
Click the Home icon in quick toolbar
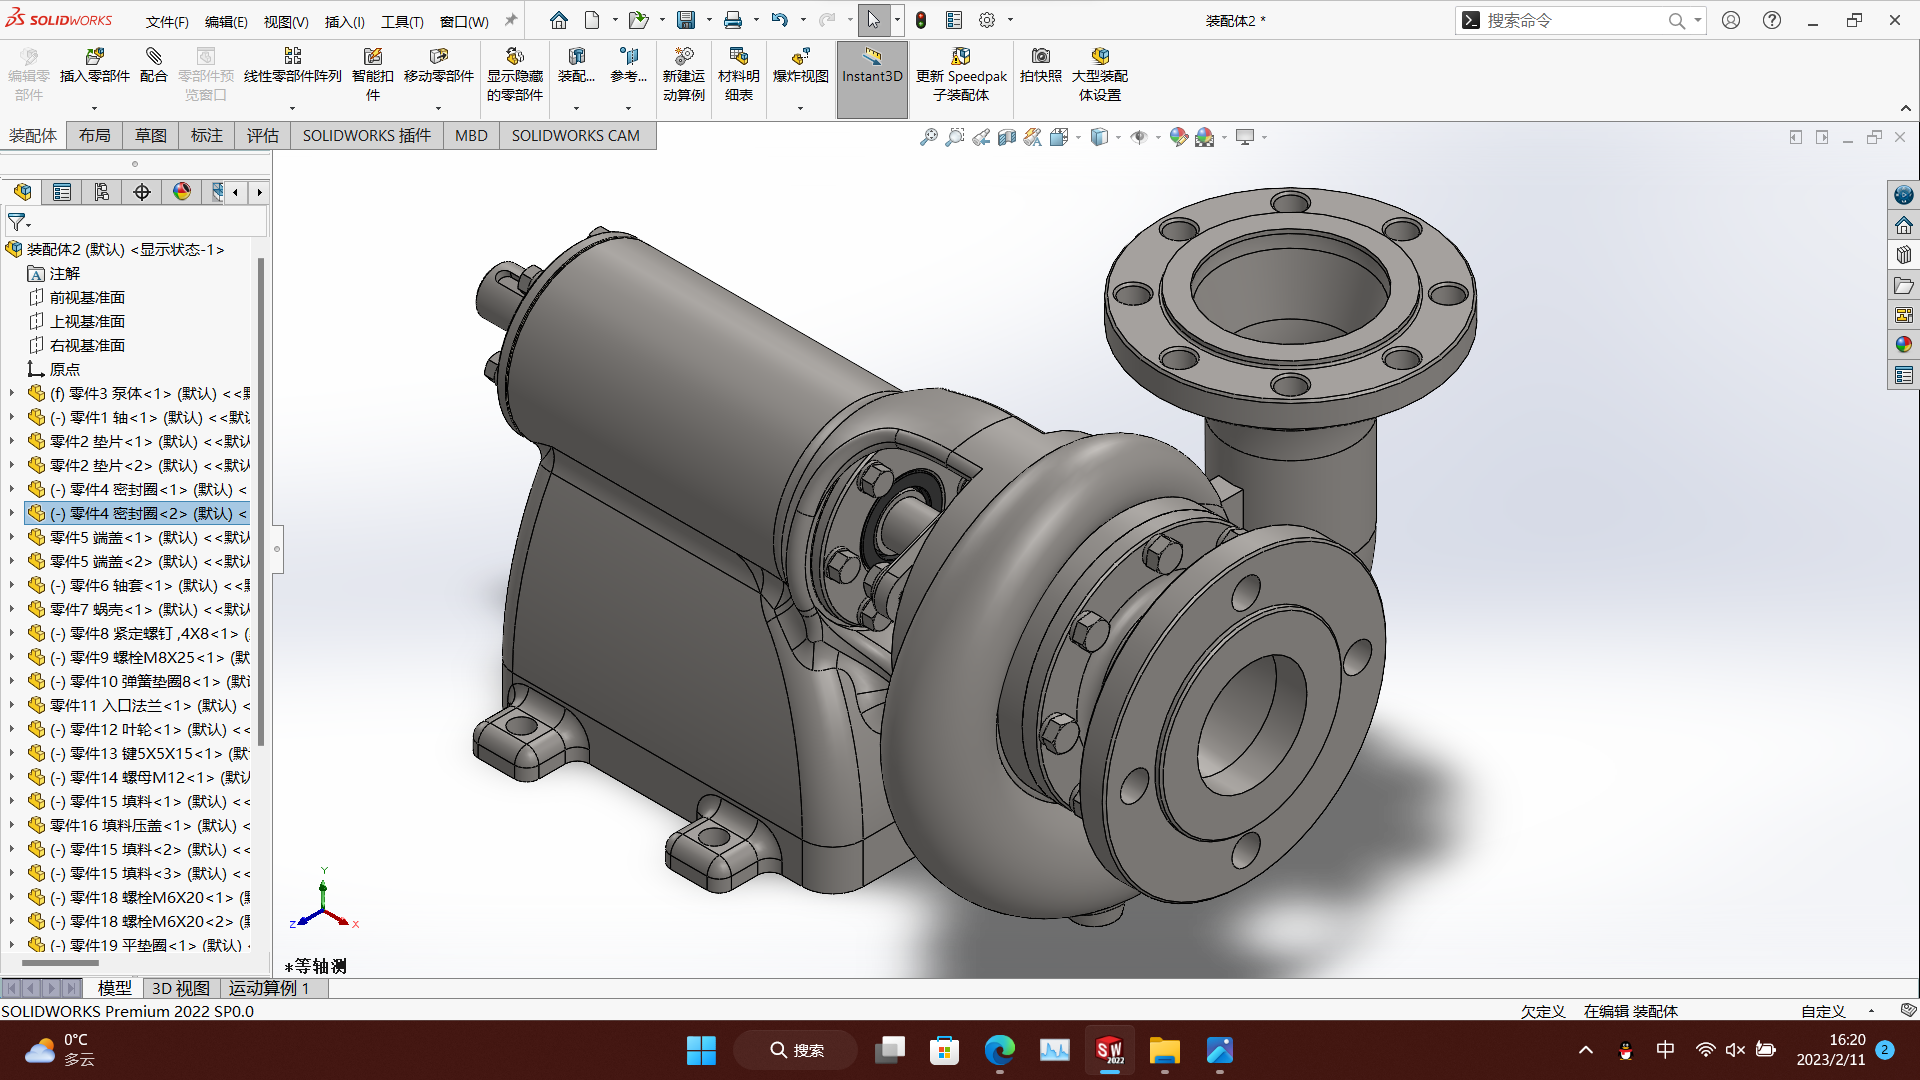[x=559, y=20]
